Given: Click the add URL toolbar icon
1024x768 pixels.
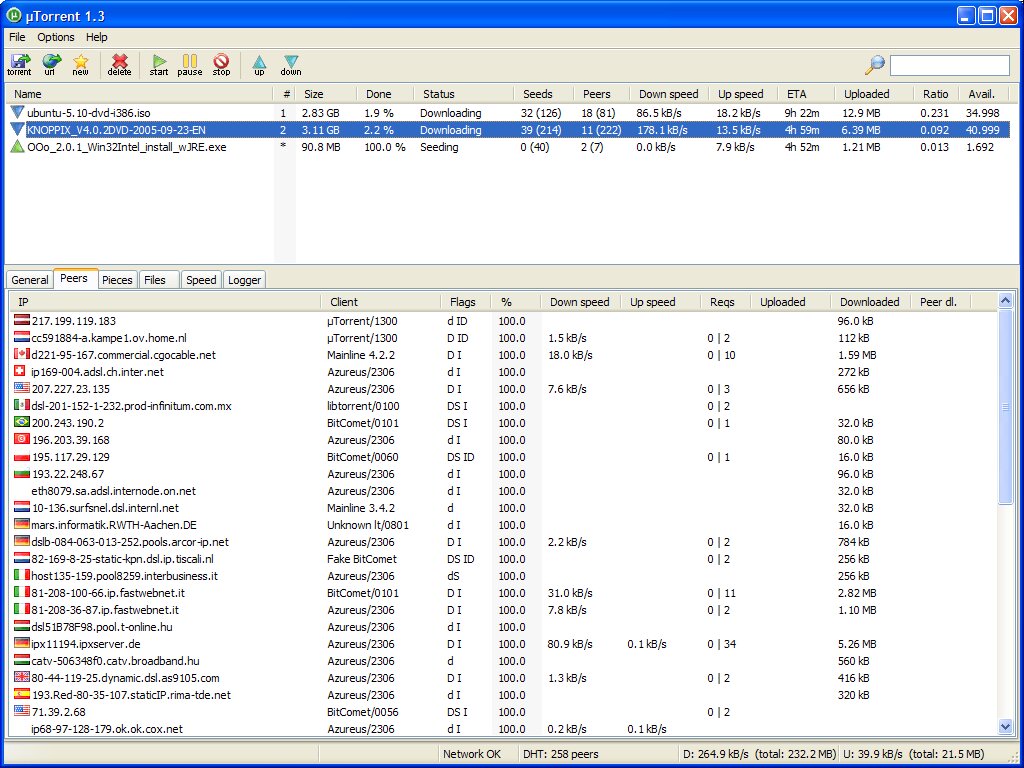Looking at the screenshot, I should 51,64.
